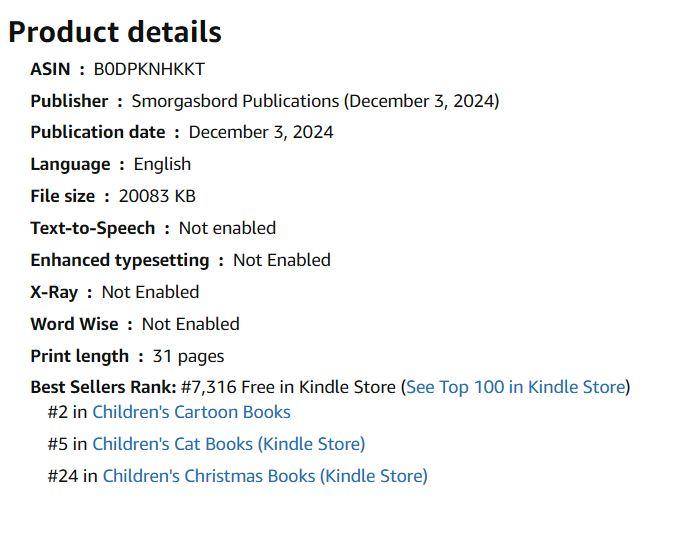Click the #2 rank number
The width and height of the screenshot is (687, 542).
55,412
